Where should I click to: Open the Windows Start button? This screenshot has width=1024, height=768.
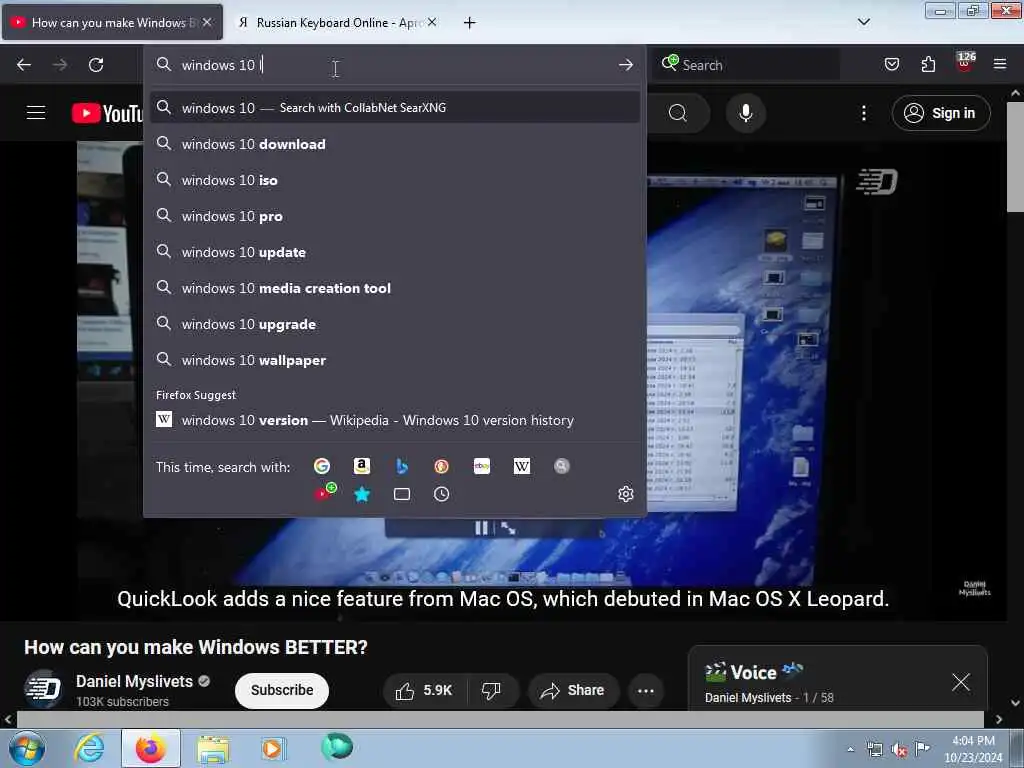coord(27,748)
